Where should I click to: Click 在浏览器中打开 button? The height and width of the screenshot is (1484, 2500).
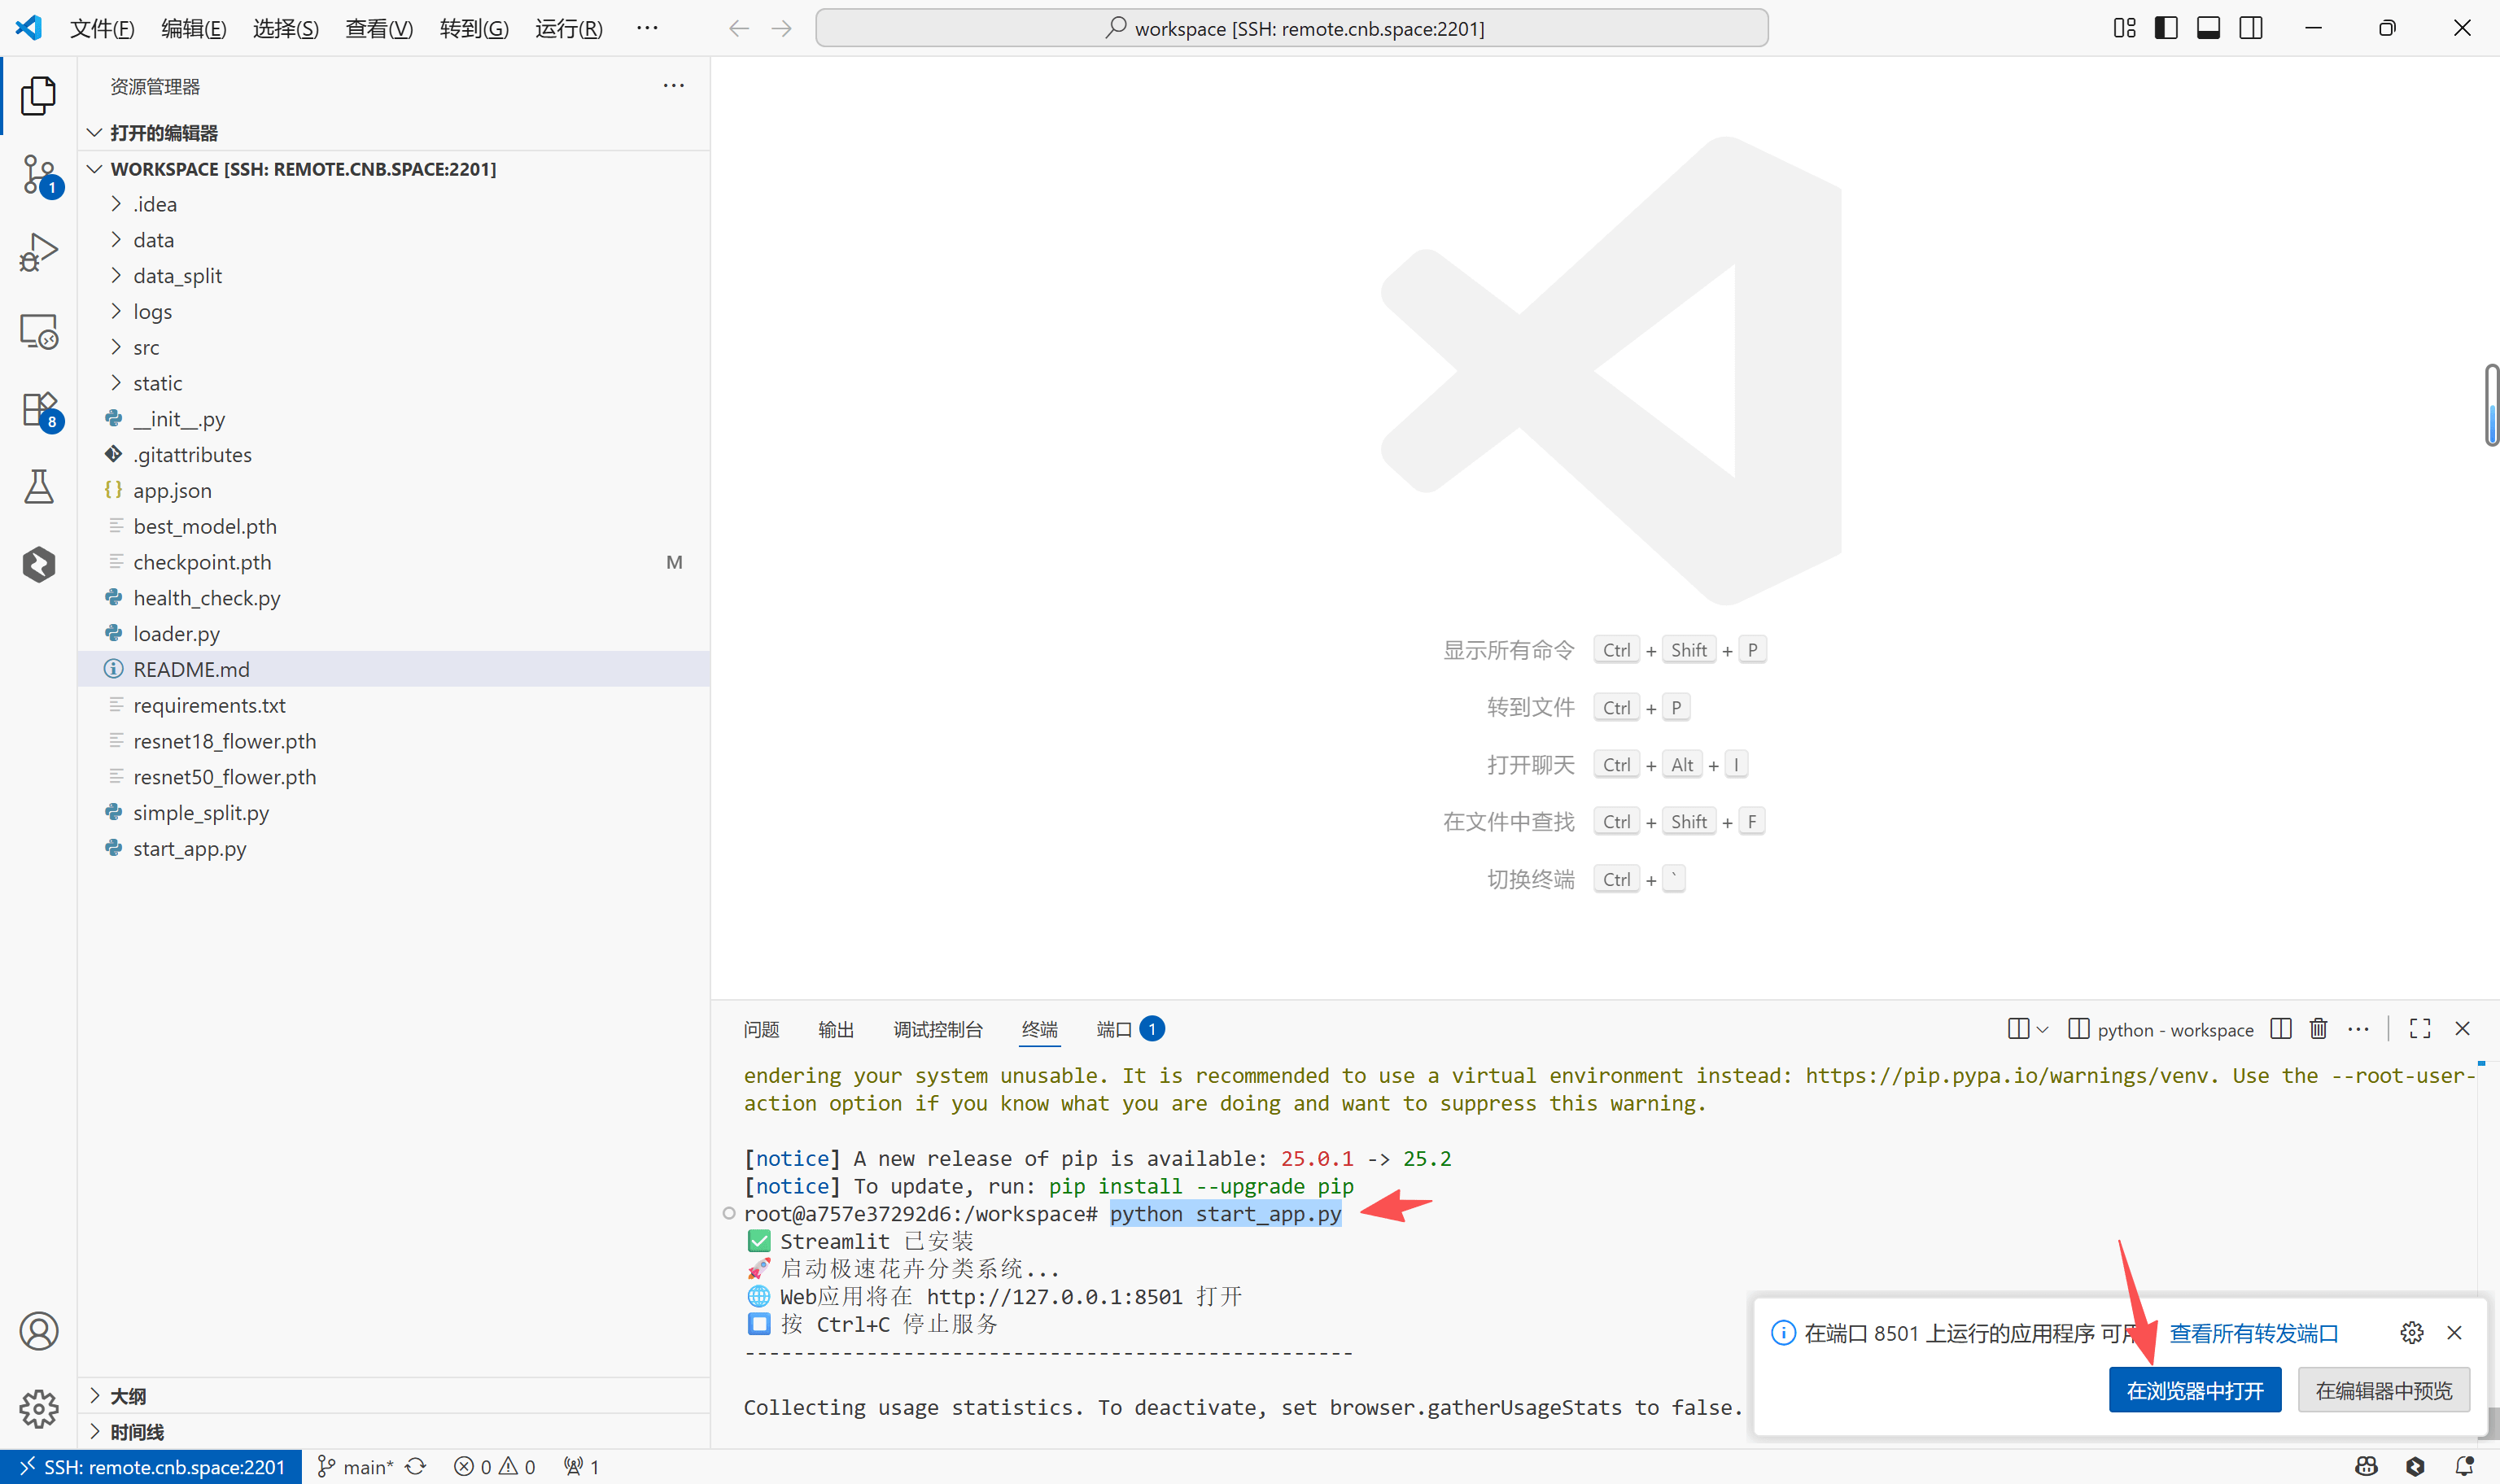2194,1390
